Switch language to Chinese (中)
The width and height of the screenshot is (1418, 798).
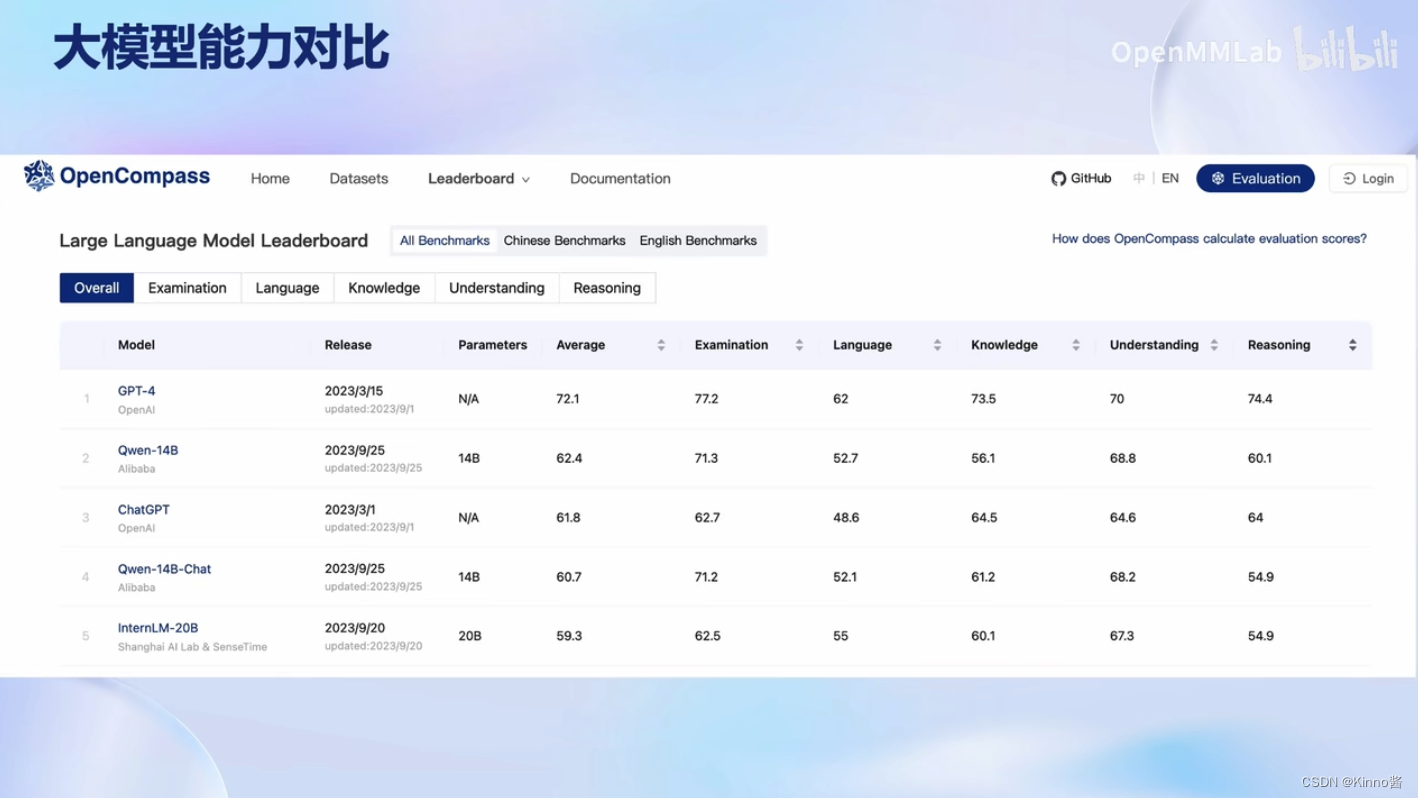tap(1138, 178)
